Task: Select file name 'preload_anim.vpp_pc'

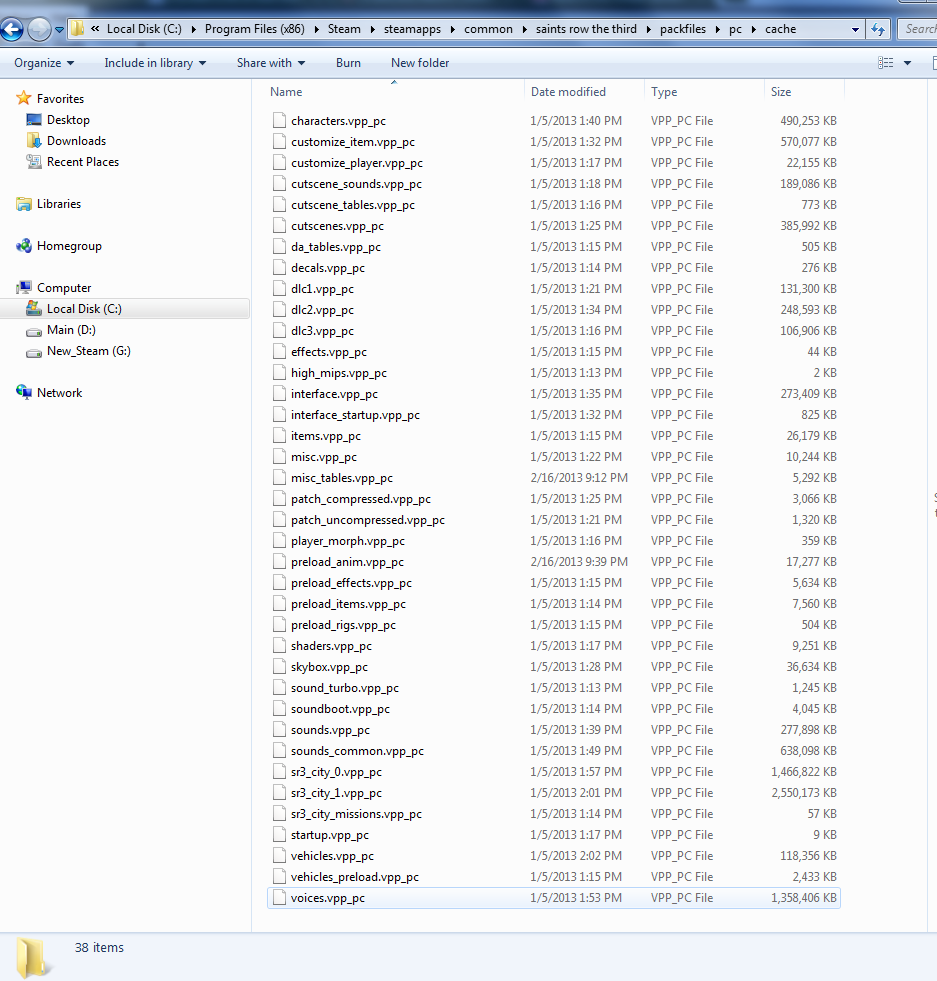Action: [347, 562]
